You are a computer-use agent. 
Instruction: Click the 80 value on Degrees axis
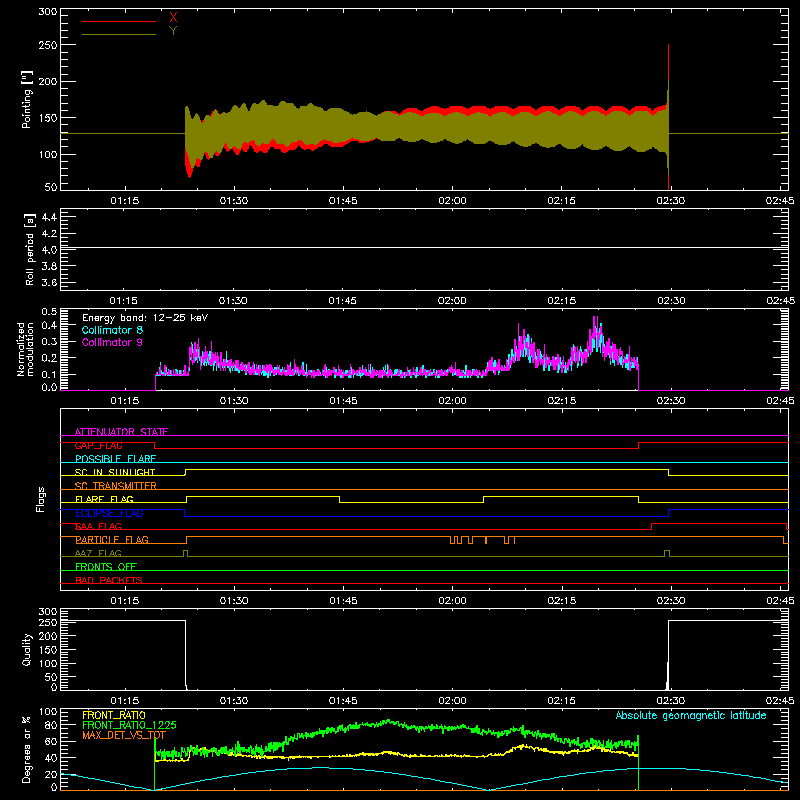coord(51,725)
